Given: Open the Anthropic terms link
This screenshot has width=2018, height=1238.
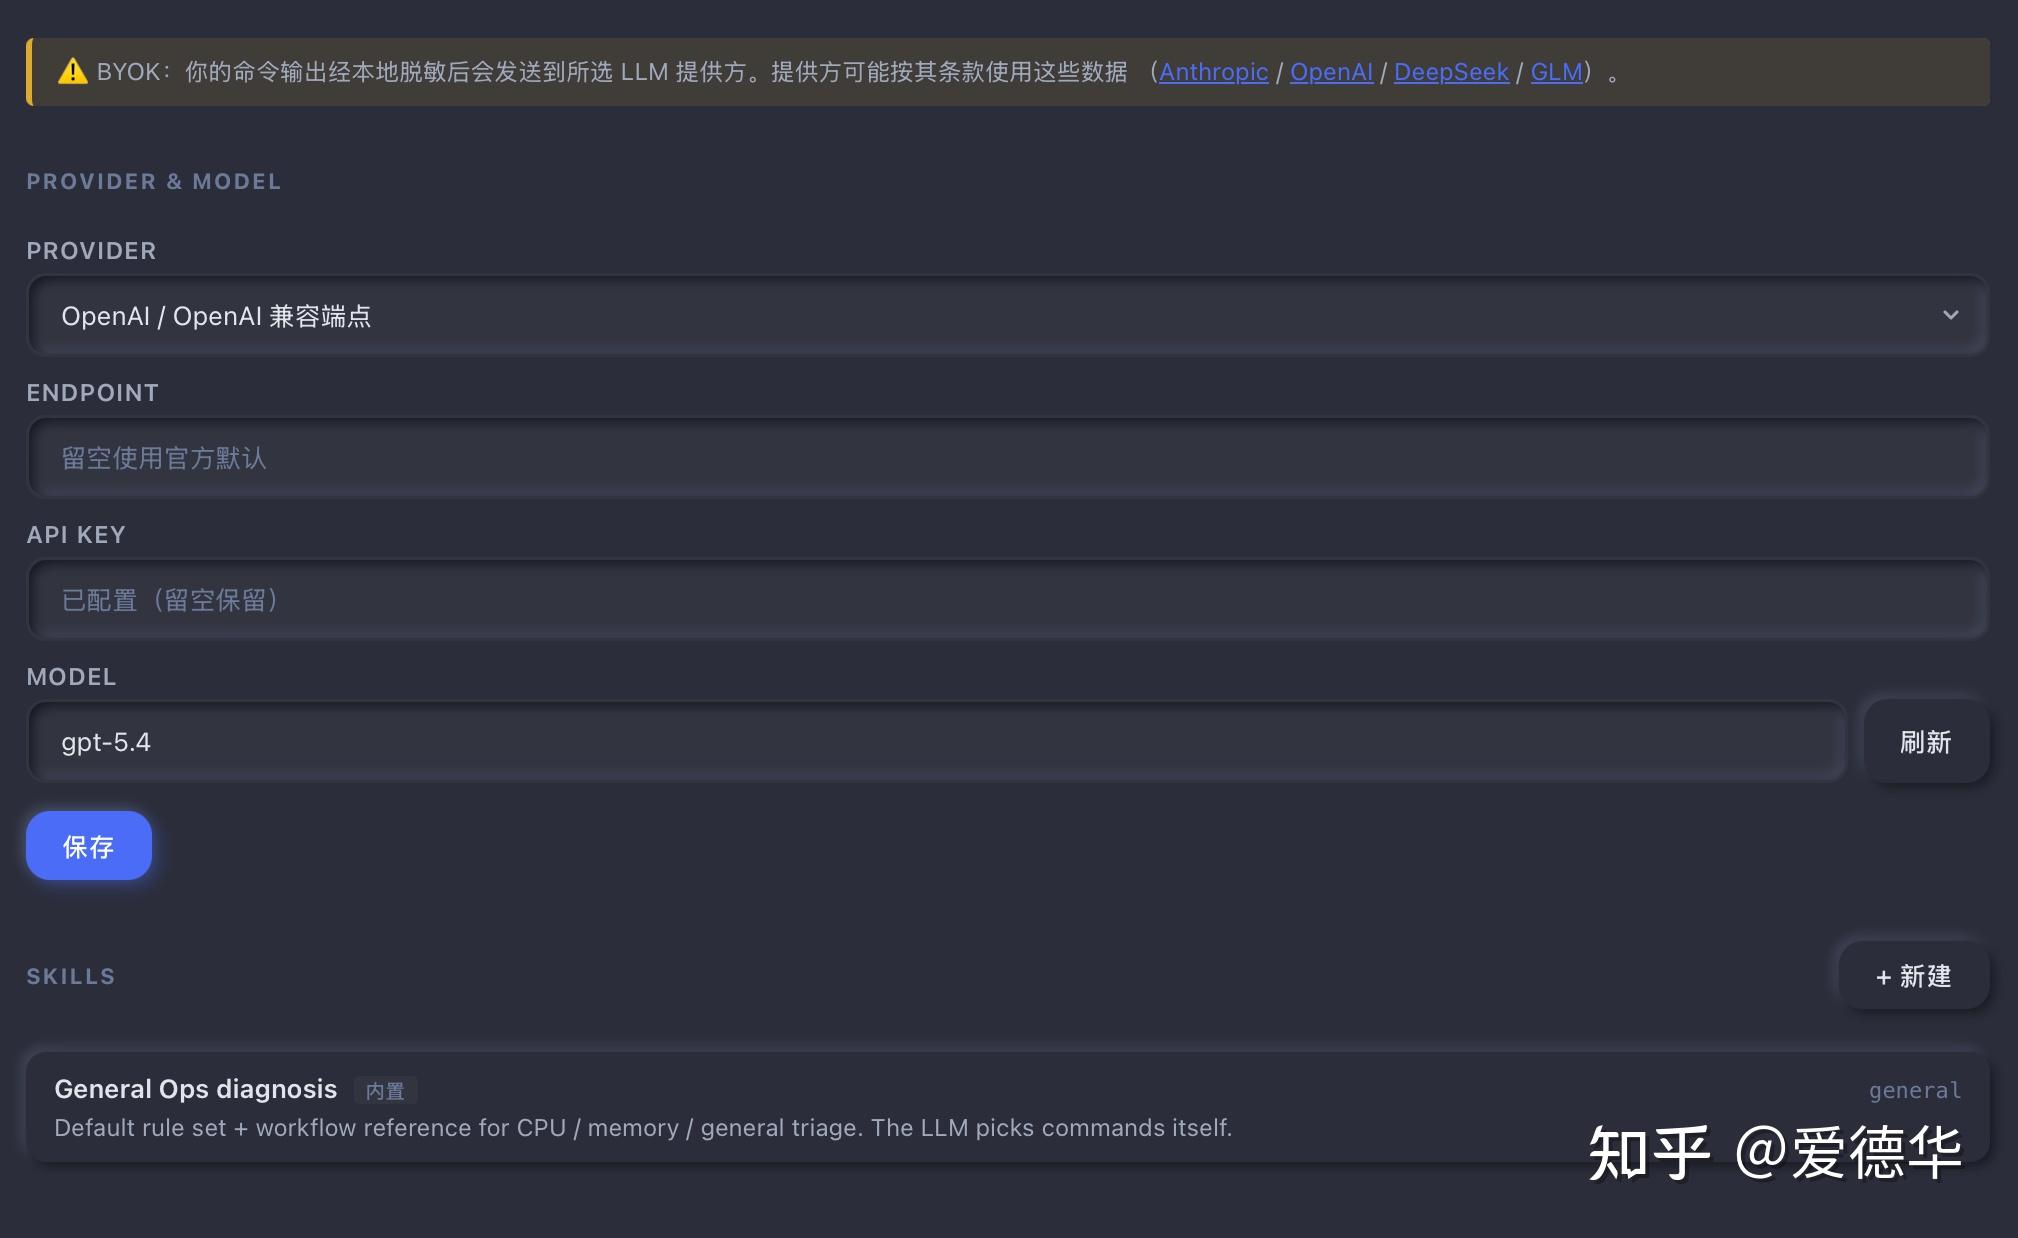Looking at the screenshot, I should click(x=1213, y=72).
